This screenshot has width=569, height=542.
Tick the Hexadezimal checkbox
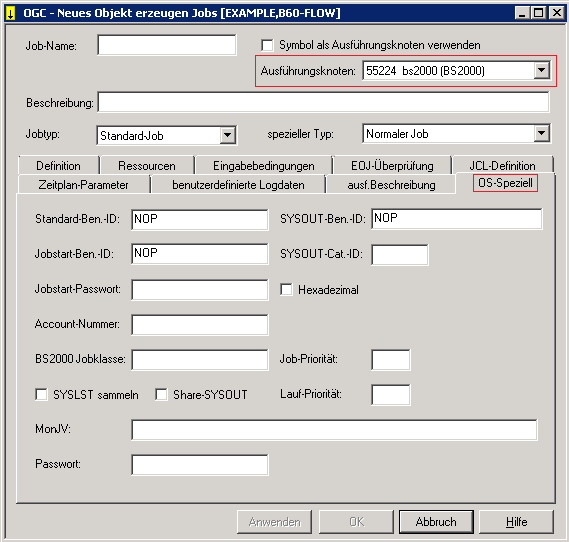click(286, 290)
